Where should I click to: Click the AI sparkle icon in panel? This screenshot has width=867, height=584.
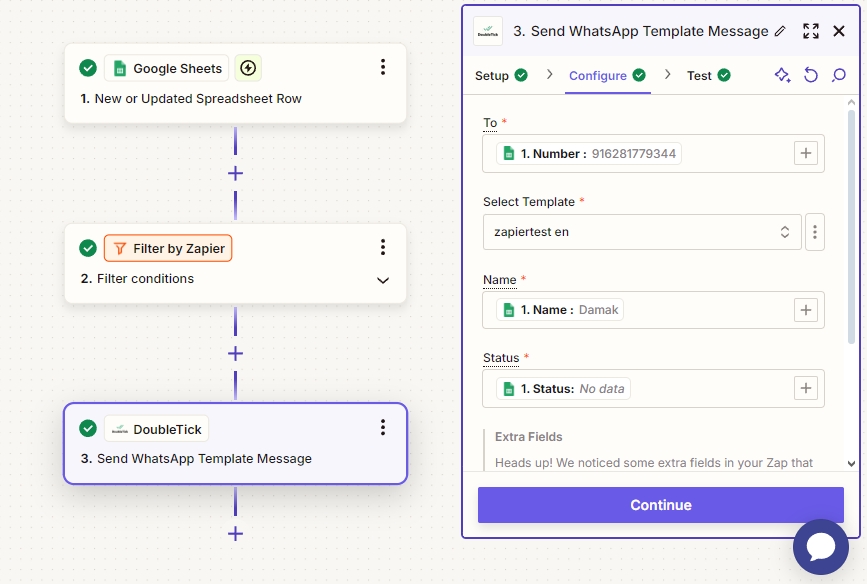(x=782, y=75)
